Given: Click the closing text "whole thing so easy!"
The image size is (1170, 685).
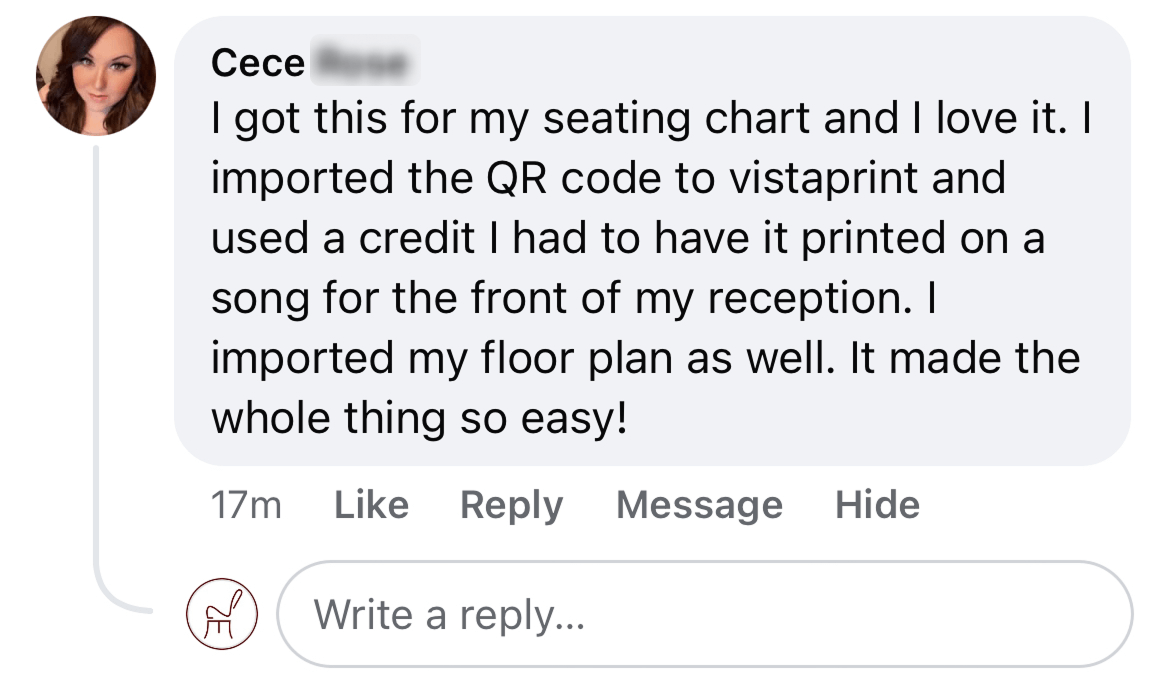Looking at the screenshot, I should click(419, 417).
